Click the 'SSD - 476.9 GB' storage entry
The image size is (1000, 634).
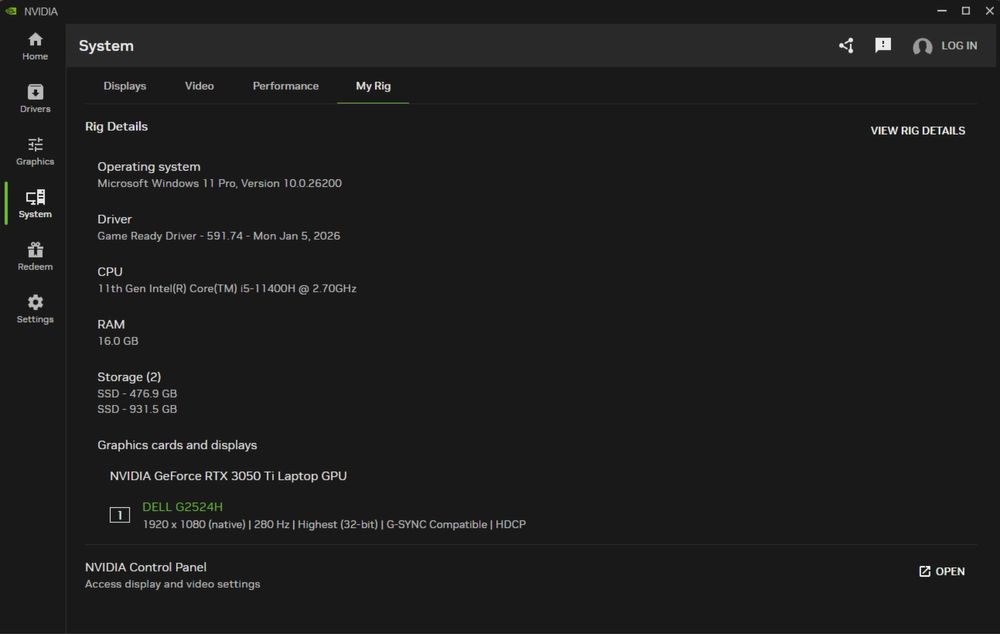point(137,394)
